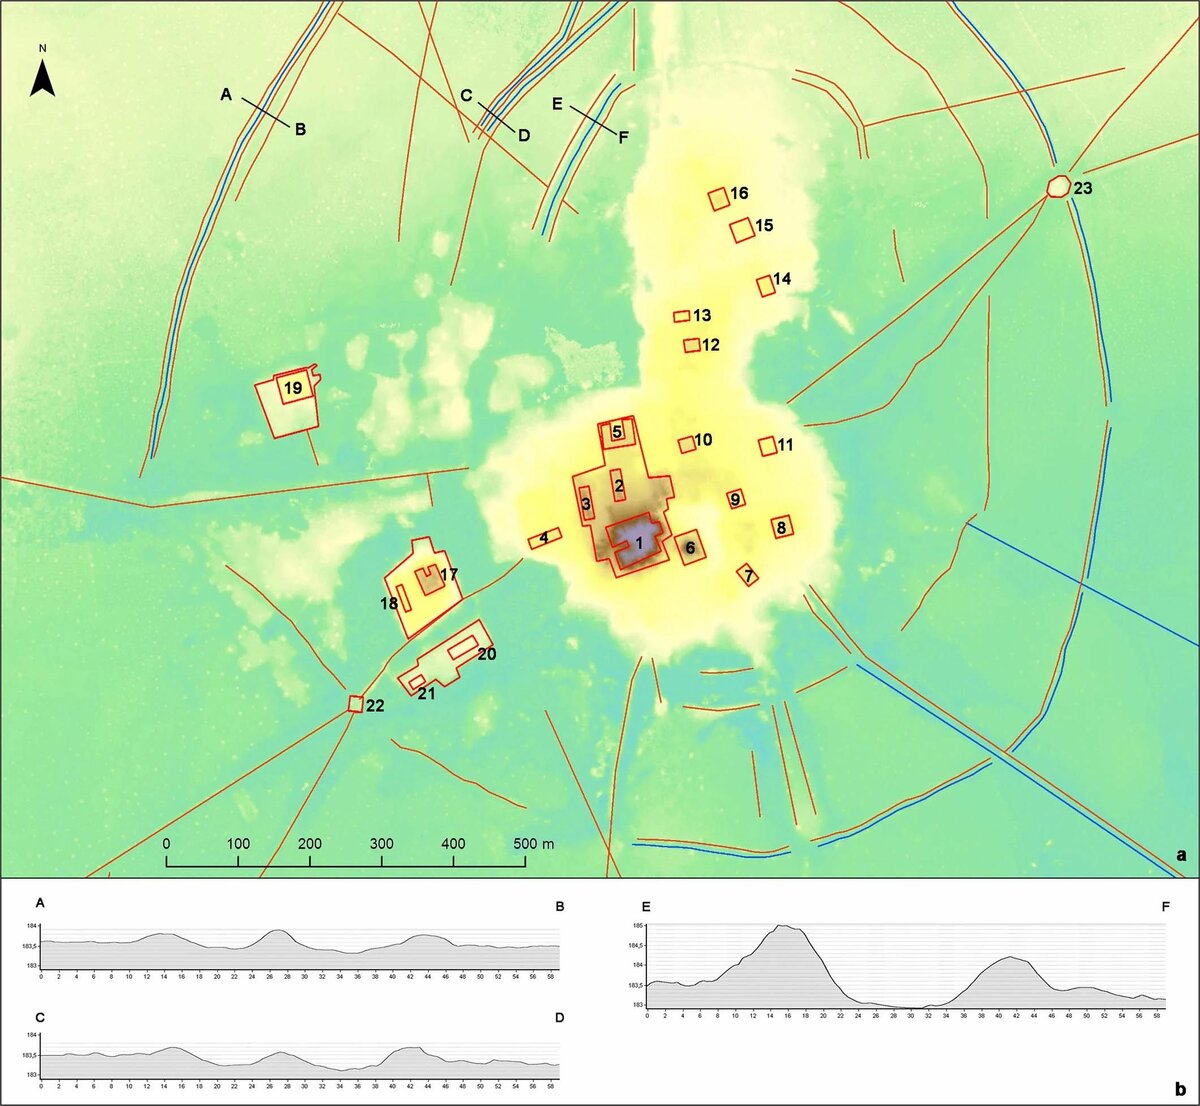
Task: Click the panel letter 'b' below the profiles
Action: tap(1181, 1088)
